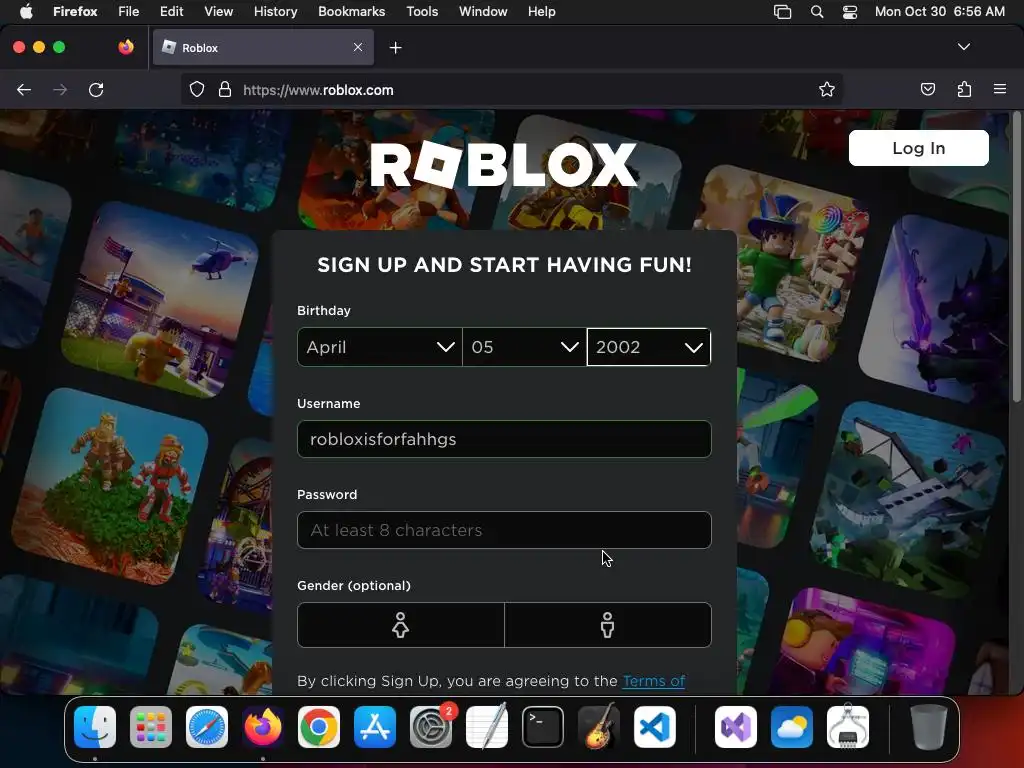Open Launchpad from the dock
The image size is (1024, 768).
(x=151, y=727)
